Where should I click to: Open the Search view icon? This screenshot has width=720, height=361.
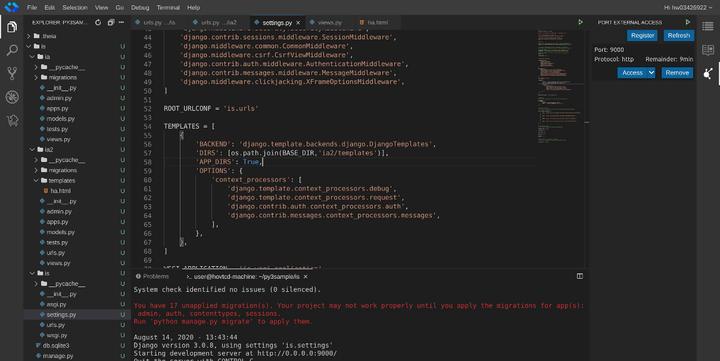coord(12,50)
